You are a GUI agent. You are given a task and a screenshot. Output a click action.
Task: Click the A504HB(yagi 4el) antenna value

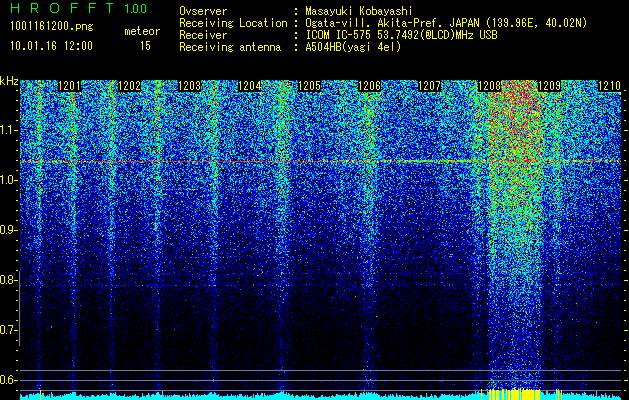tap(353, 47)
